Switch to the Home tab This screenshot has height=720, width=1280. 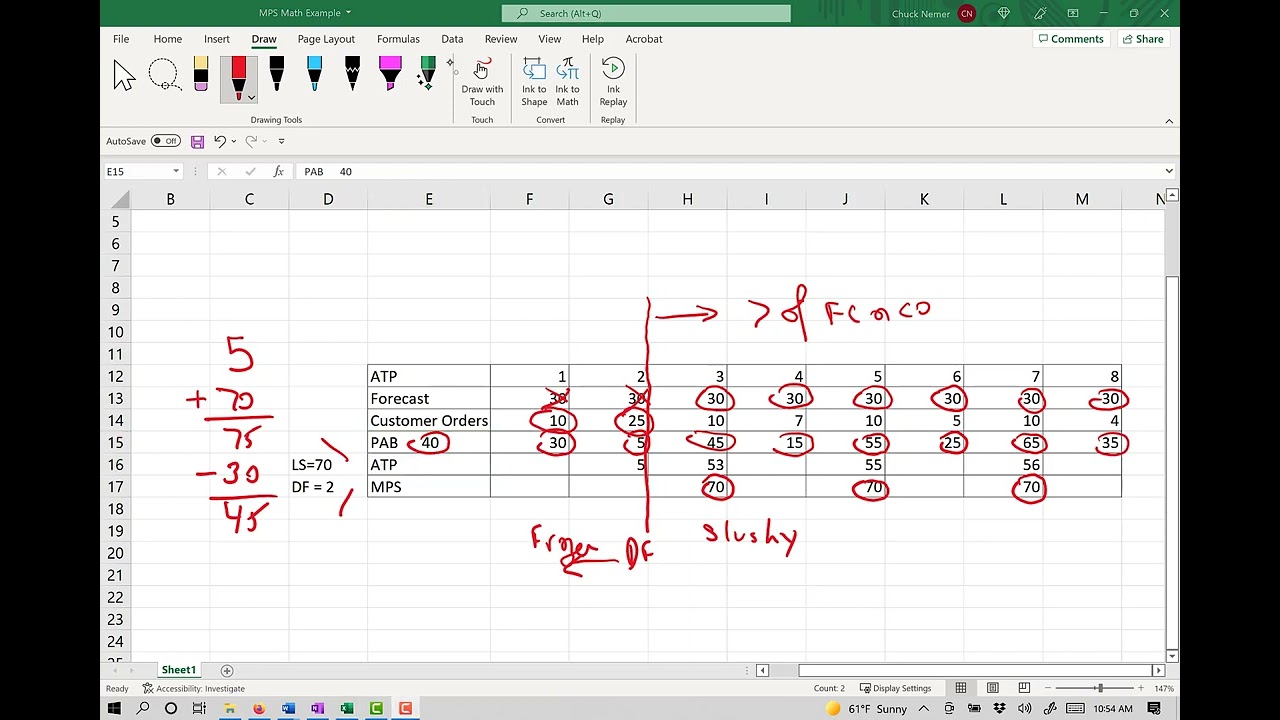[x=168, y=39]
